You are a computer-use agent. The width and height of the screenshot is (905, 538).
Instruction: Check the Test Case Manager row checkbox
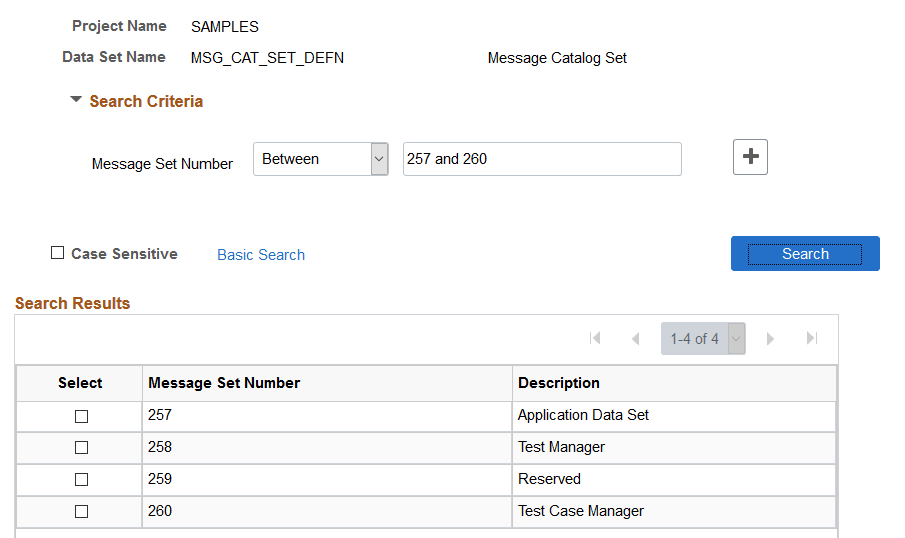point(81,512)
